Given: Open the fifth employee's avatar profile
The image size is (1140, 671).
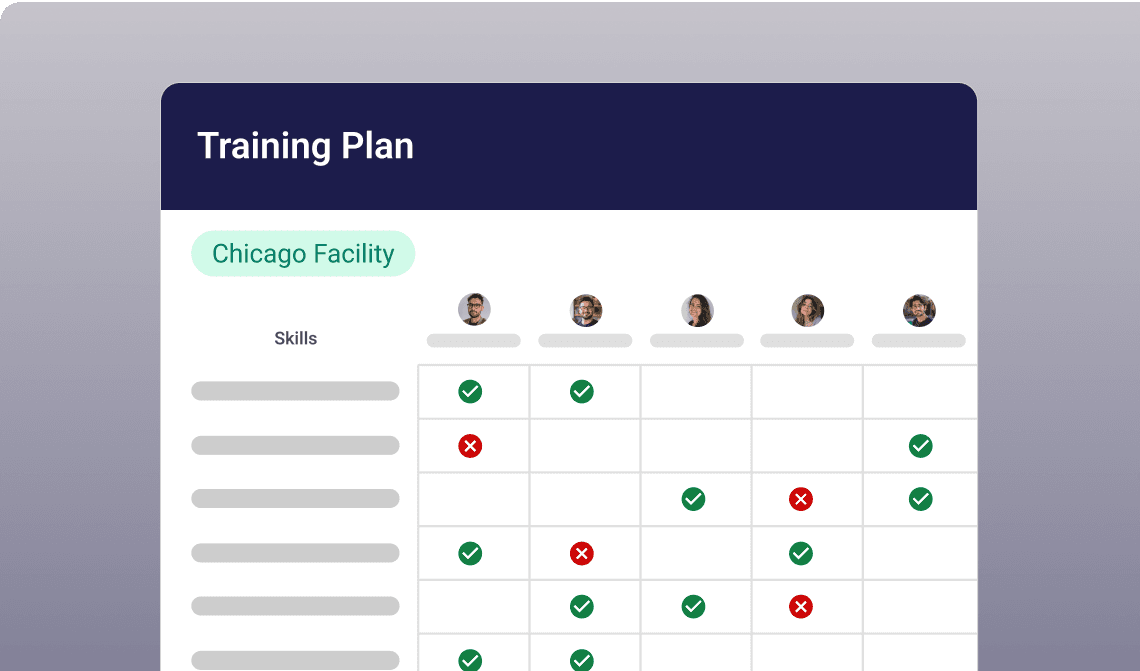Looking at the screenshot, I should click(x=919, y=310).
